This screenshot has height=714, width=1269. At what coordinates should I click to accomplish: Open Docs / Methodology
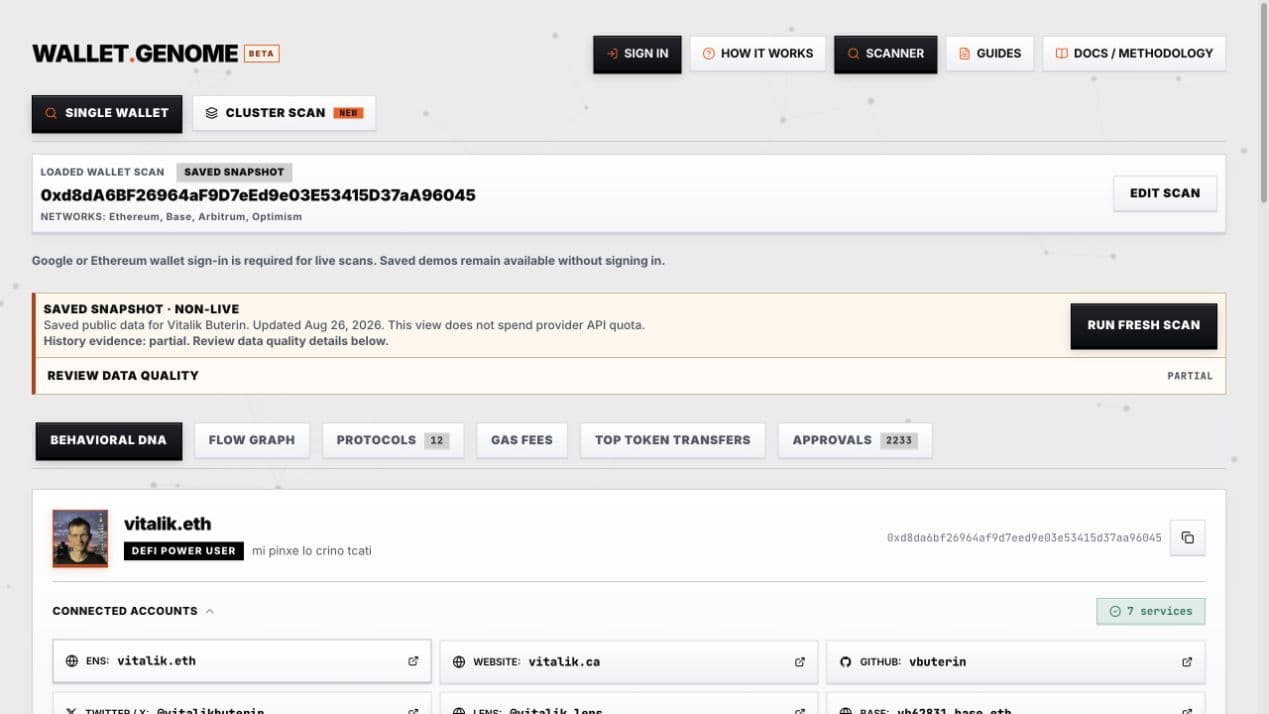[x=1134, y=54]
